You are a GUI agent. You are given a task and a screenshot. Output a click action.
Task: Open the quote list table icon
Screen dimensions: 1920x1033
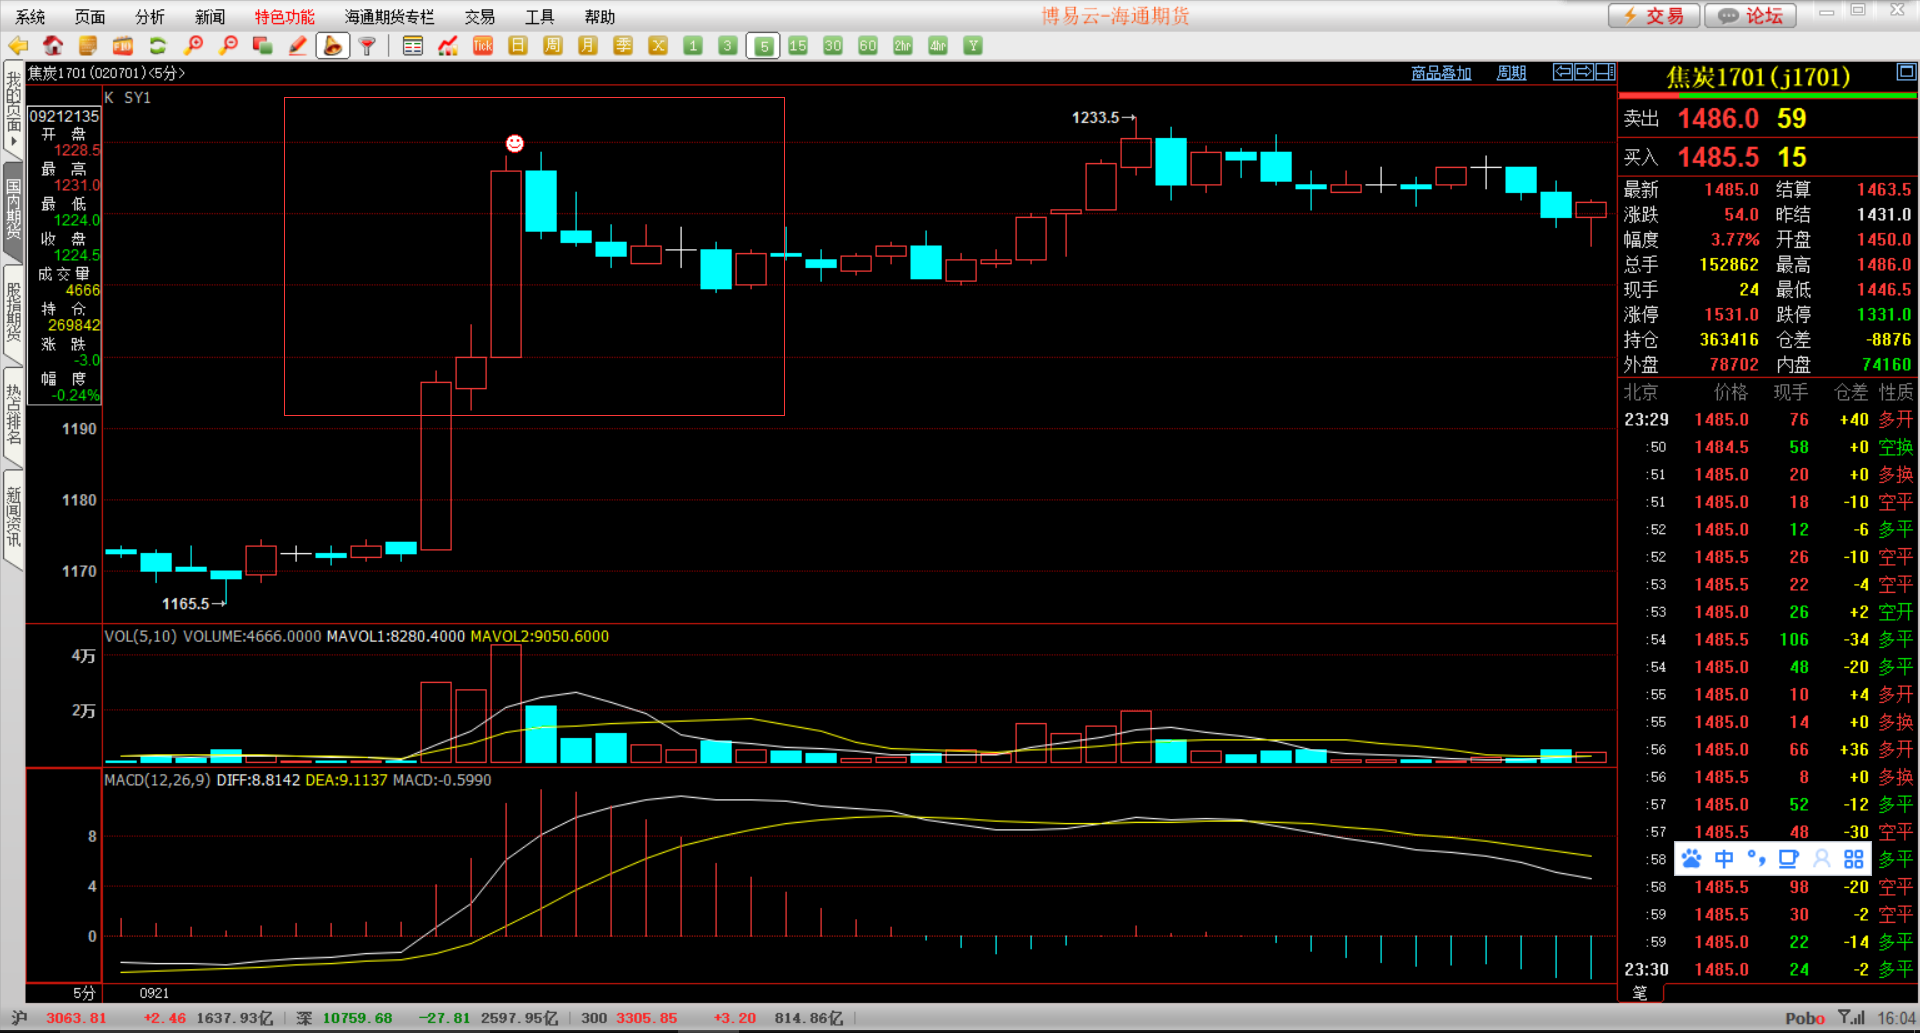412,46
